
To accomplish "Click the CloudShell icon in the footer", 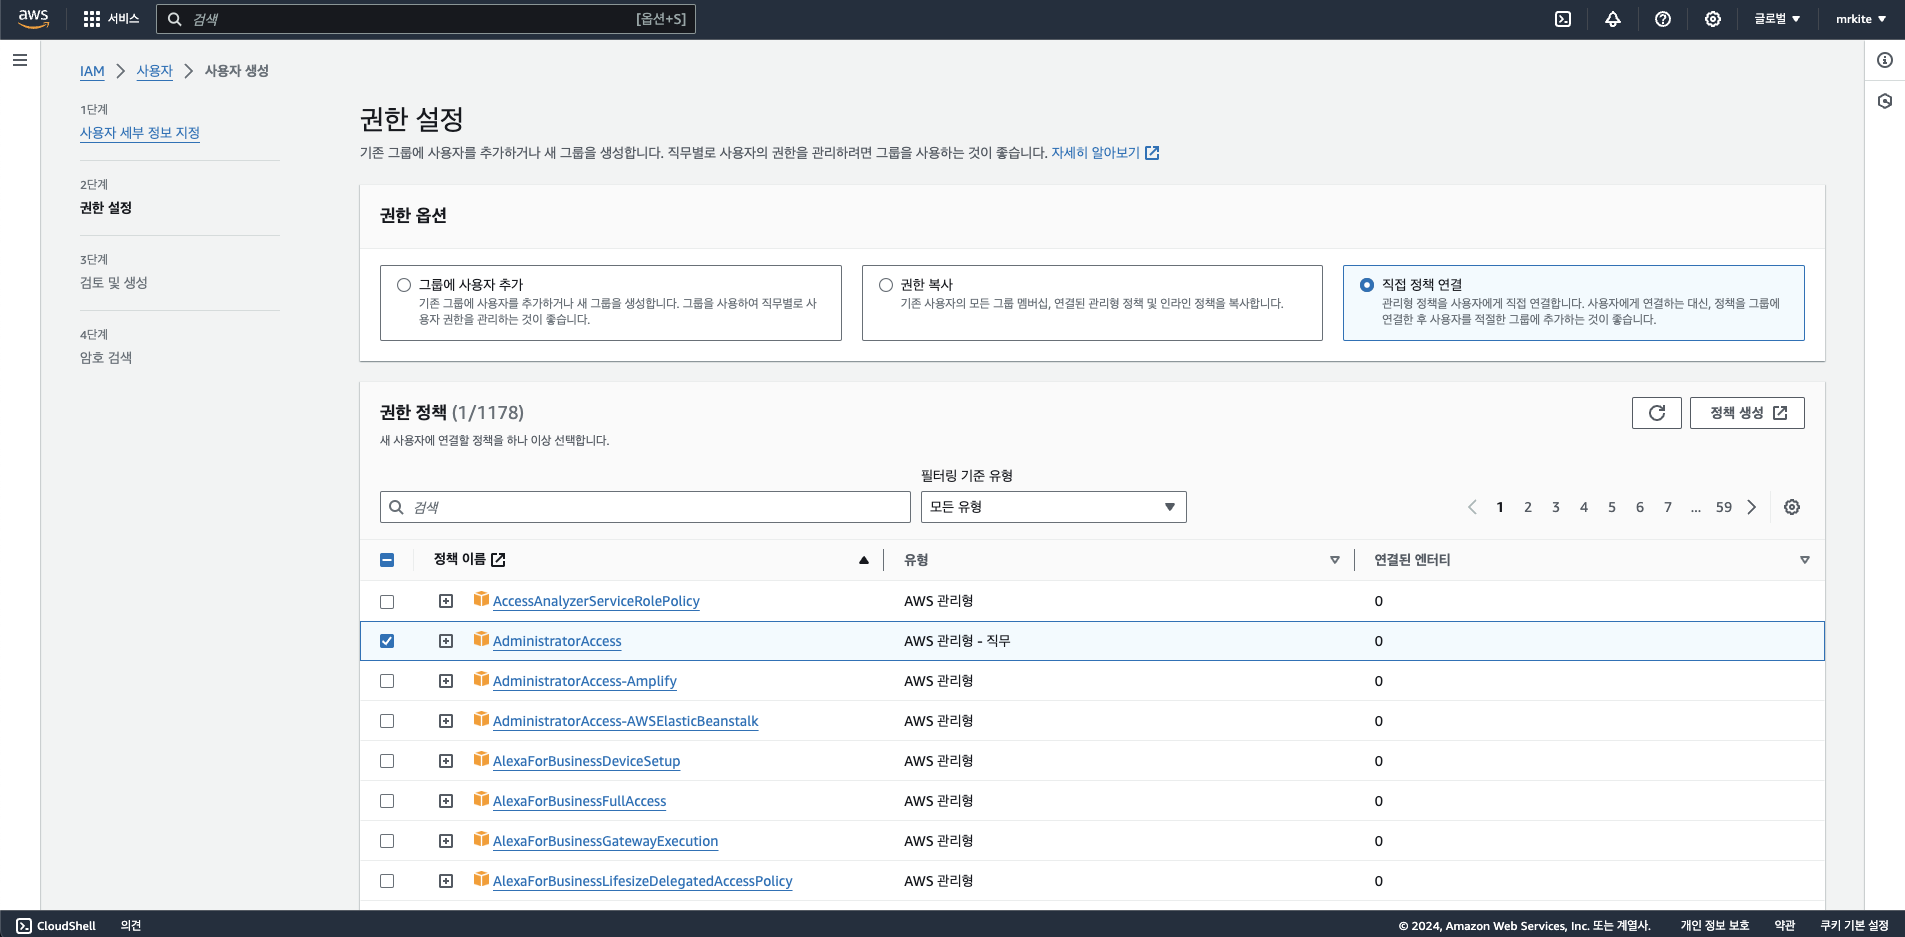I will (x=24, y=926).
